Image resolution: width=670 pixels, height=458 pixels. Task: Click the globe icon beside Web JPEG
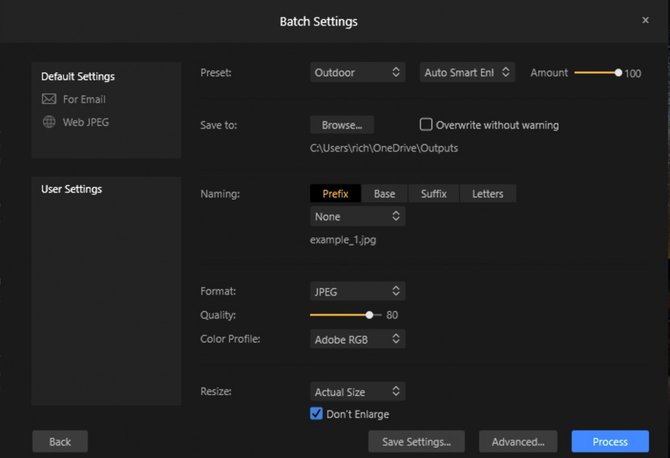click(x=49, y=122)
